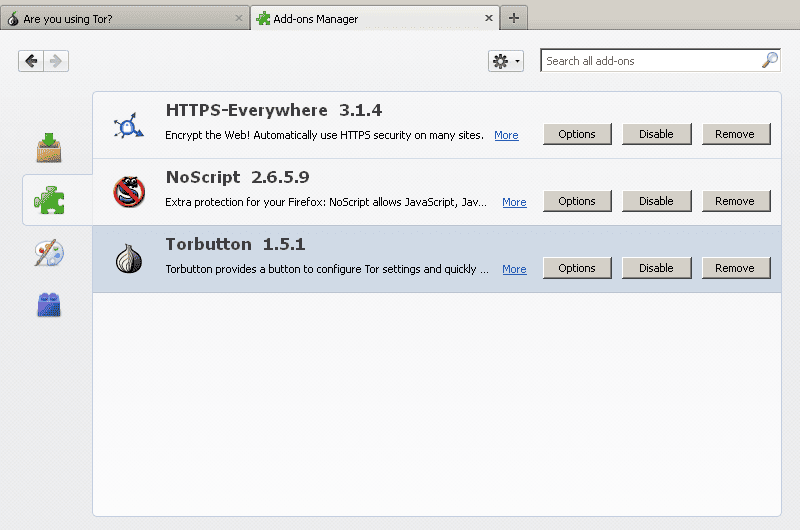Click the NoScript extension icon

pos(128,192)
